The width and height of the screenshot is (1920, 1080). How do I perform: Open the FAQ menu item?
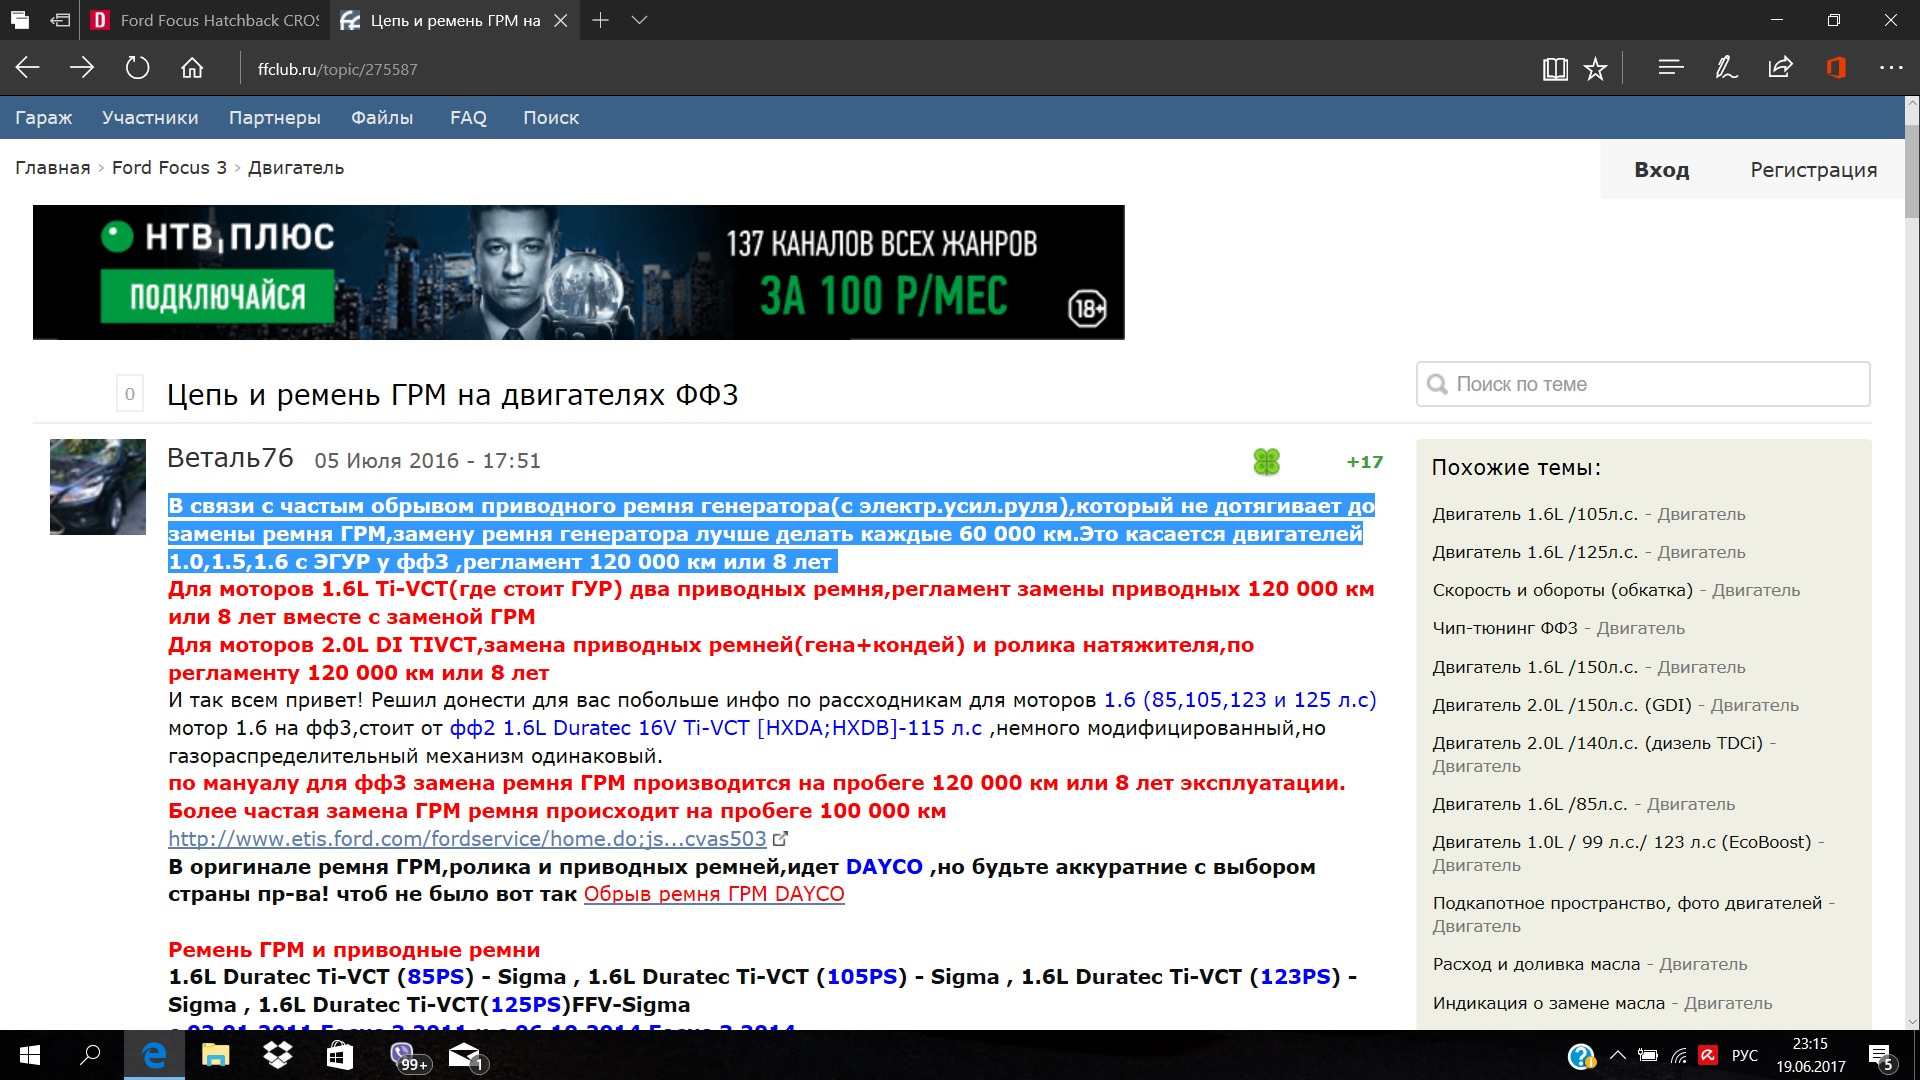pos(468,117)
